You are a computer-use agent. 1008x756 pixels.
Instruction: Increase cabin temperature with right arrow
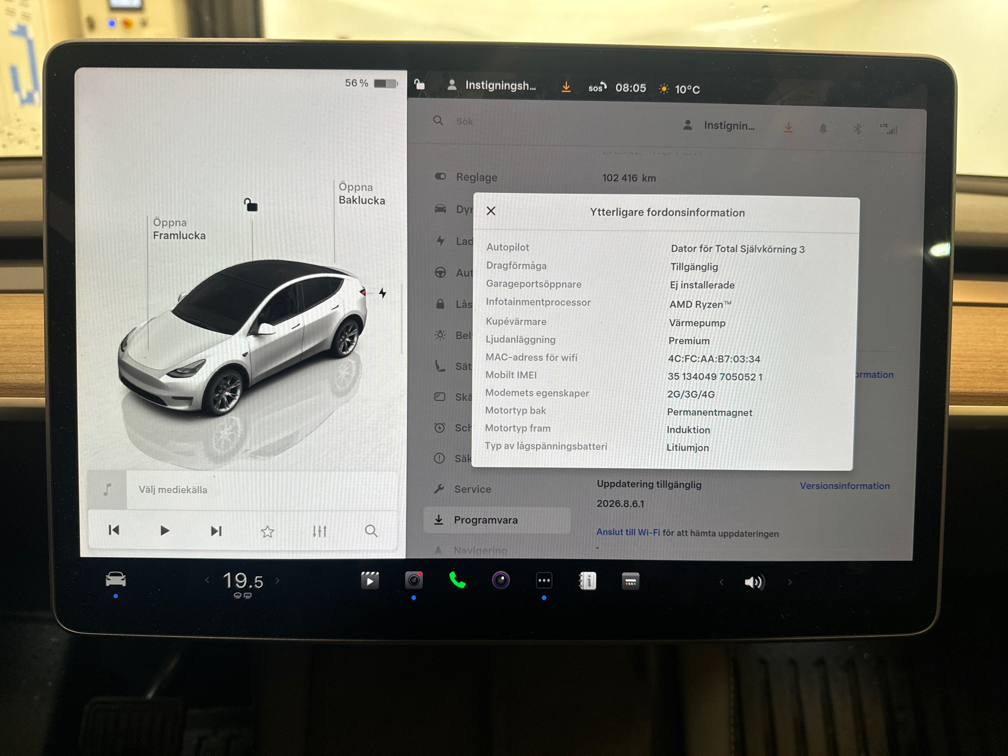point(278,581)
